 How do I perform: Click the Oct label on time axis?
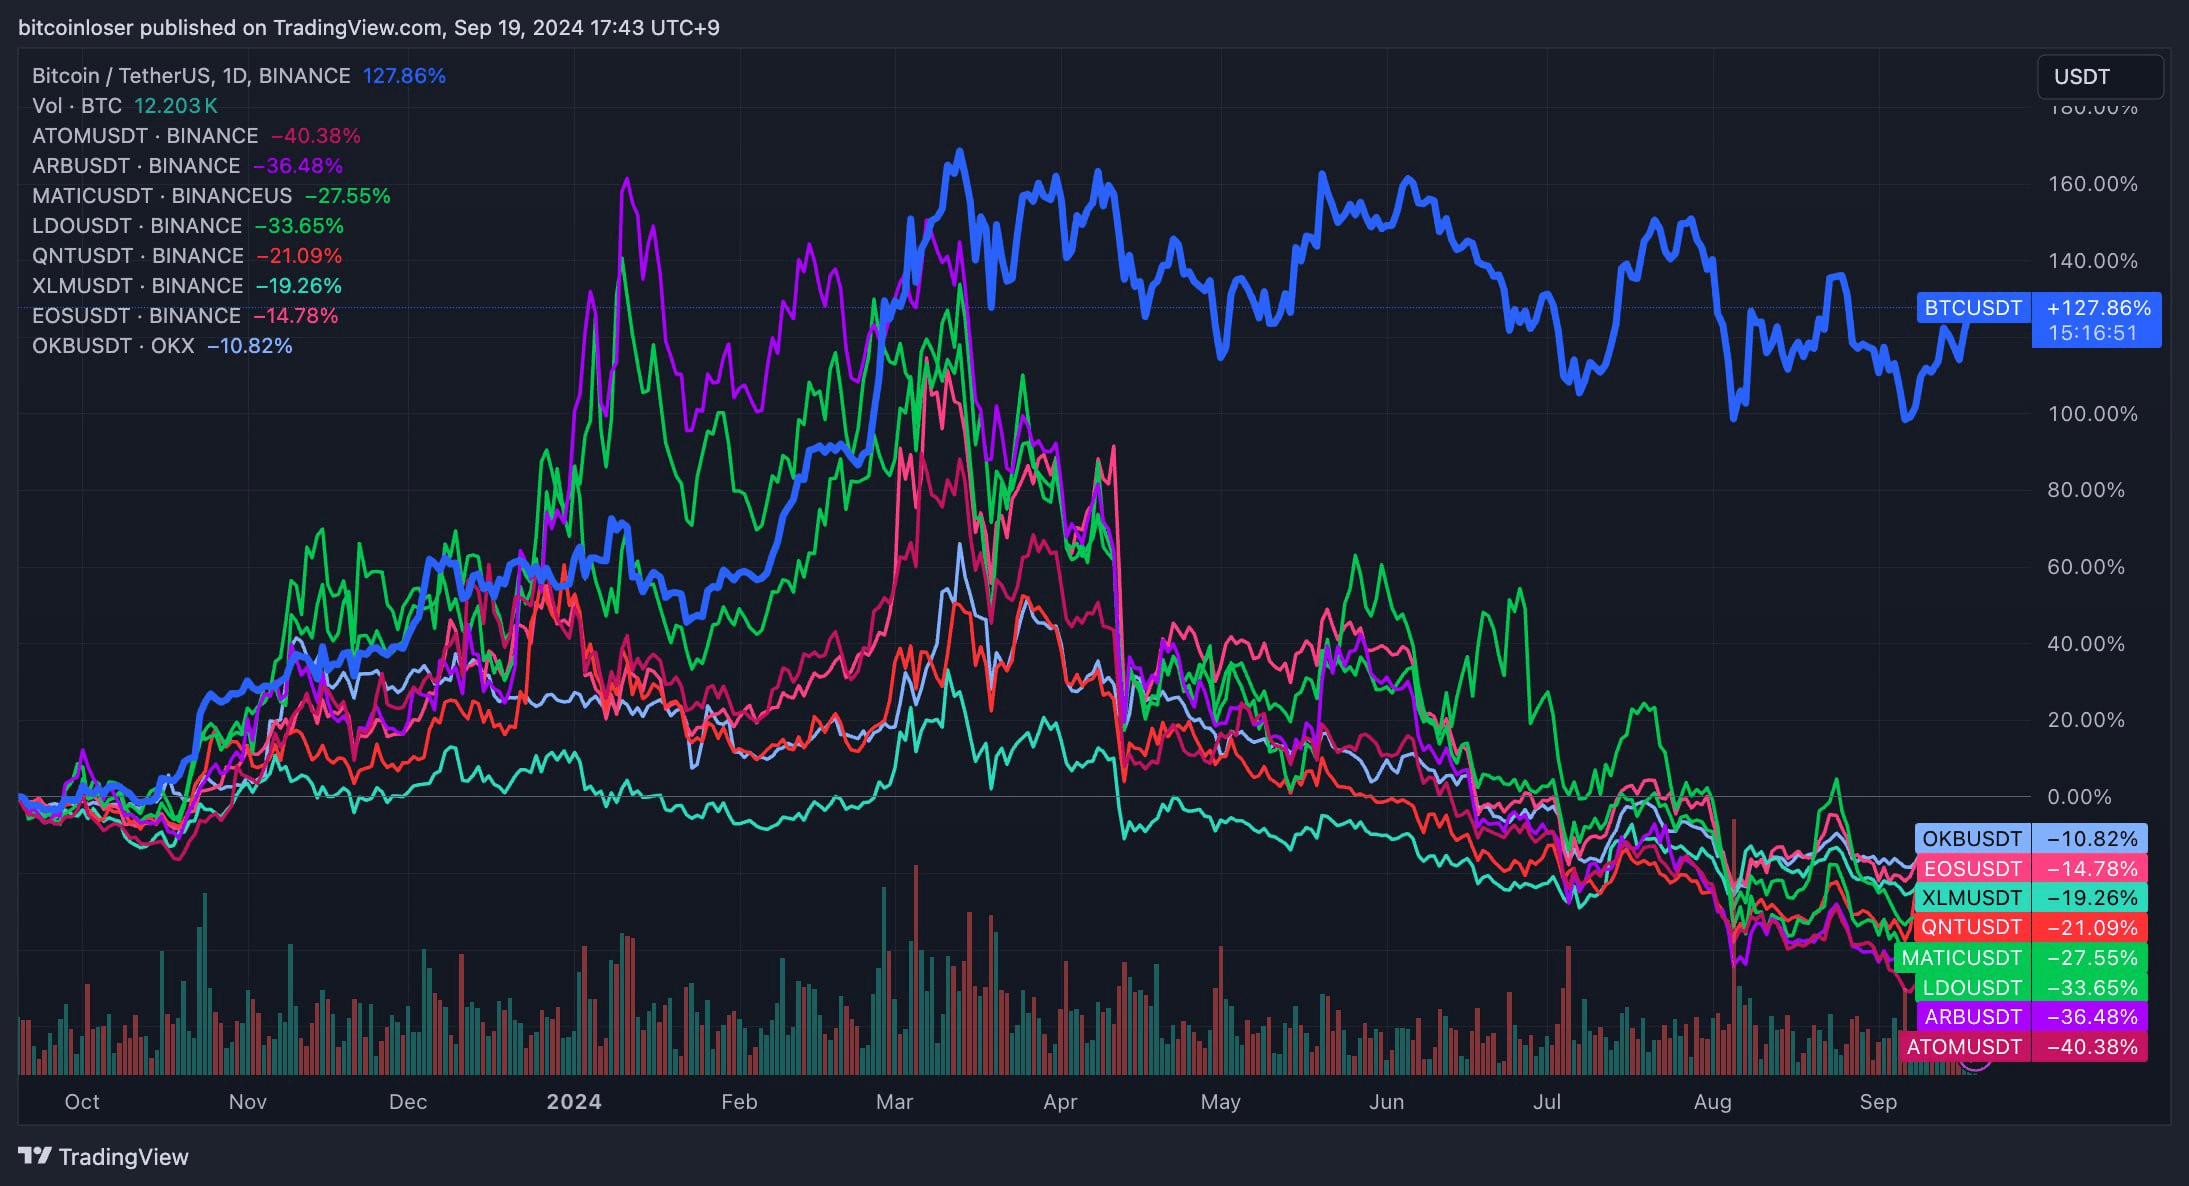coord(82,1102)
